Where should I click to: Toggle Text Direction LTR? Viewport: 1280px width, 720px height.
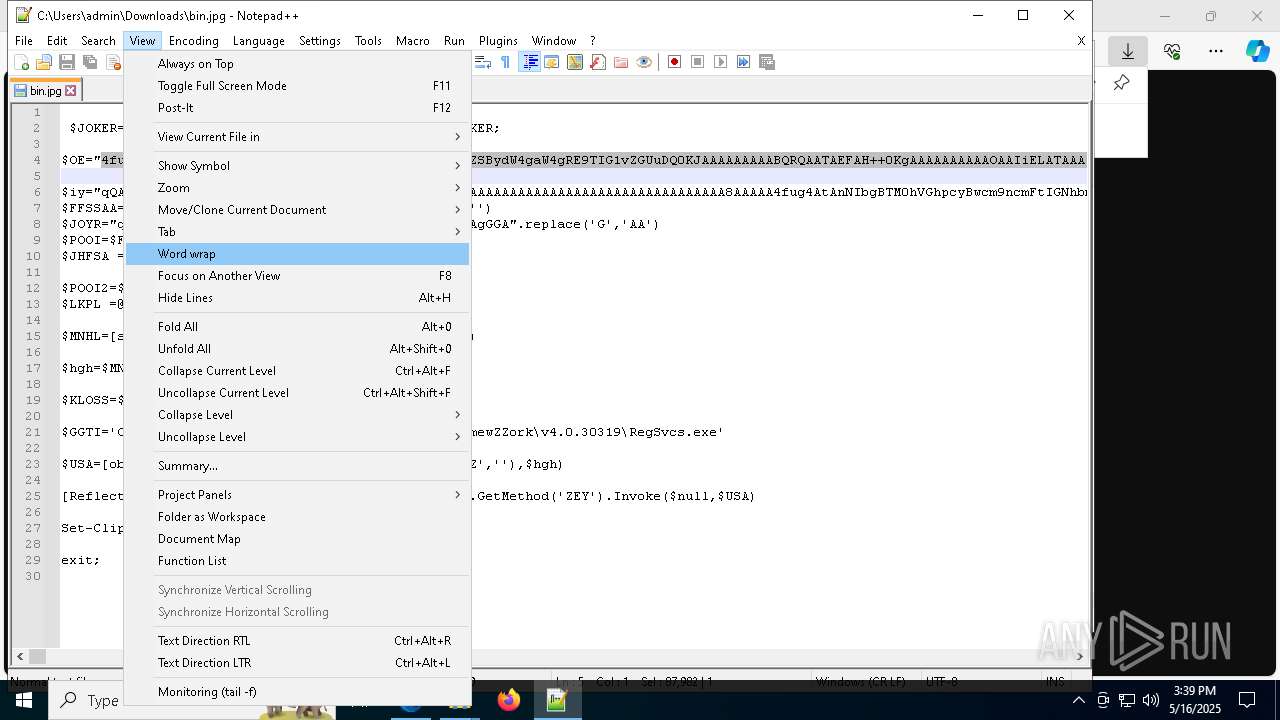pos(298,663)
